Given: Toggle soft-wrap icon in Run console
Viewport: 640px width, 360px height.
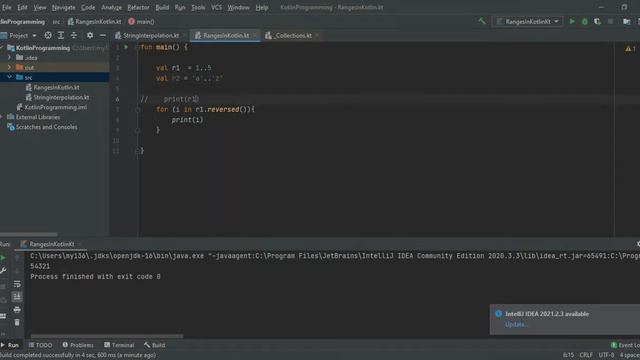Looking at the screenshot, I should (x=17, y=284).
